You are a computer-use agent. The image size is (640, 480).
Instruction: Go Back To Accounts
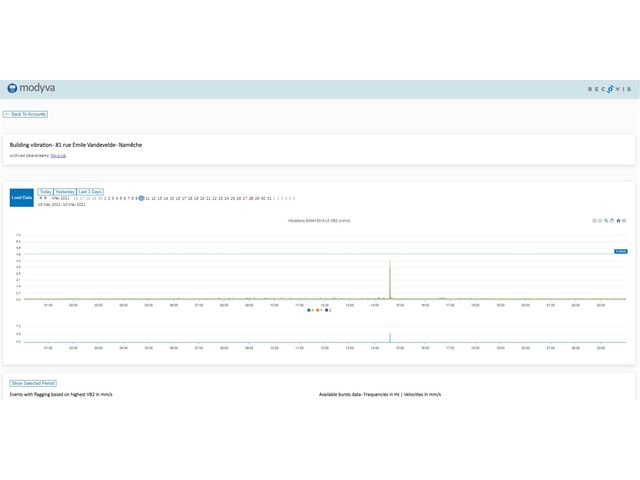(25, 114)
